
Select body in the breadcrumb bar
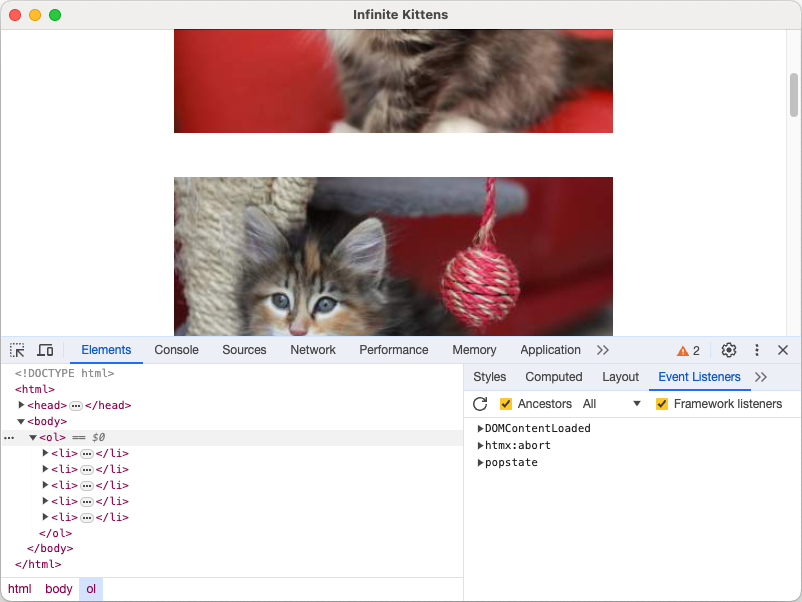coord(58,589)
